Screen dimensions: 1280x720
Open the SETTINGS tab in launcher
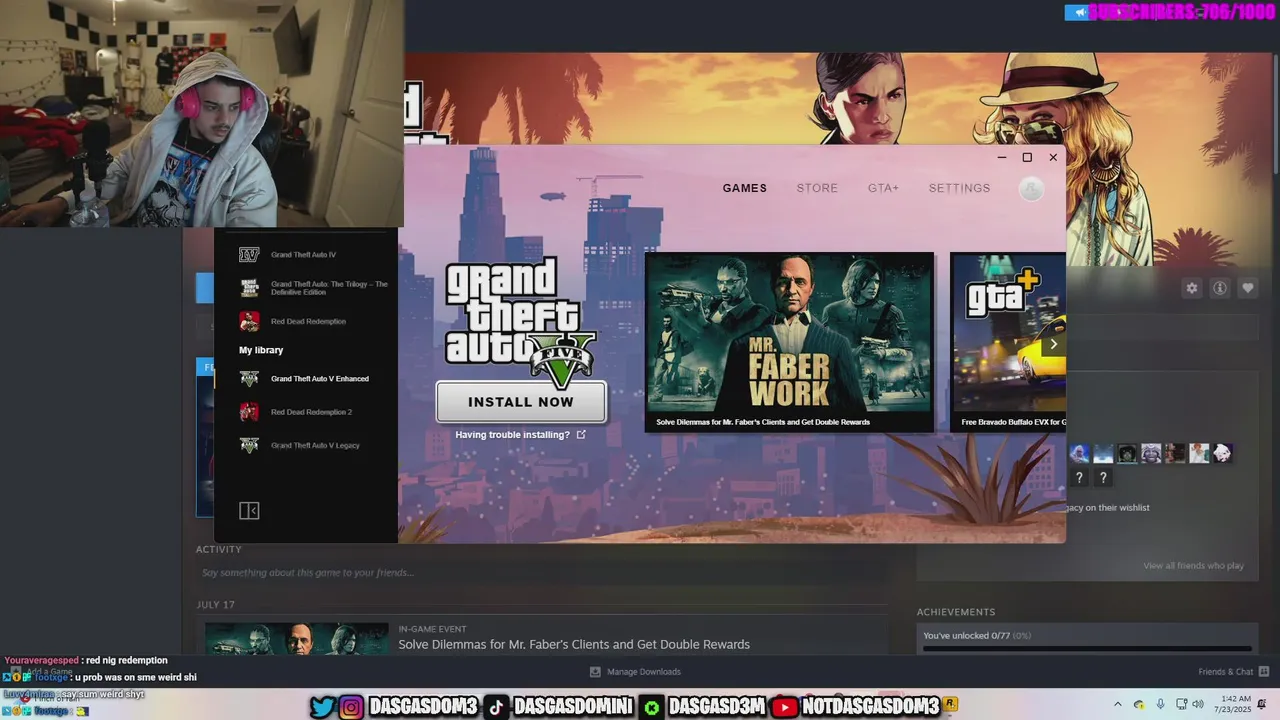point(959,188)
